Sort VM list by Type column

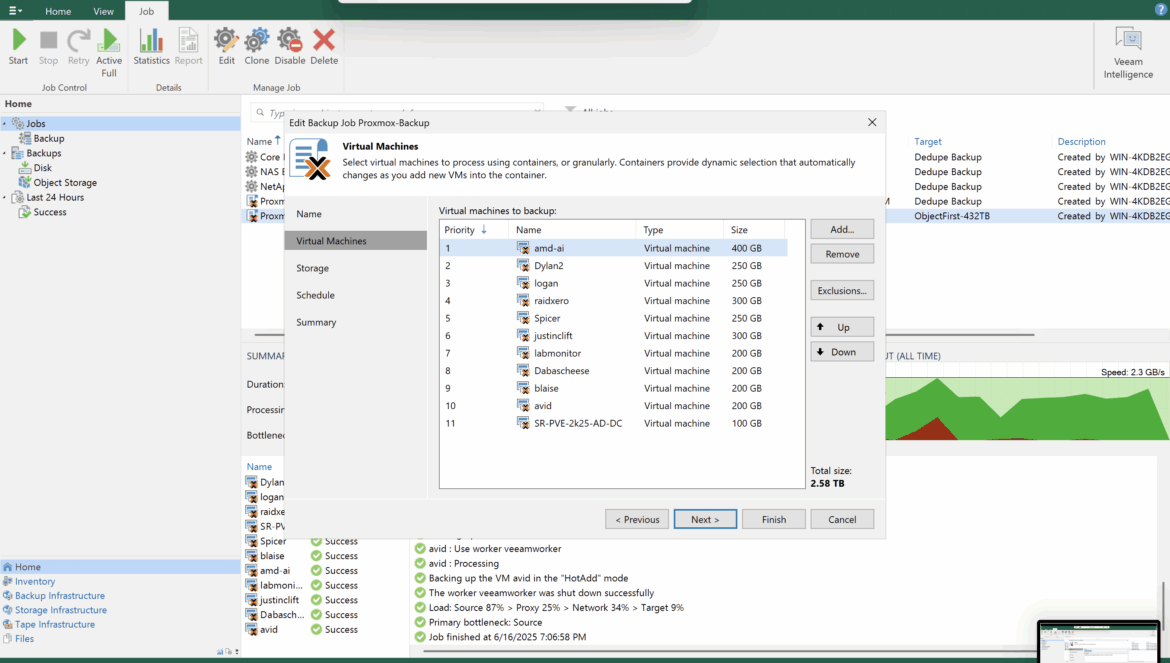point(679,230)
